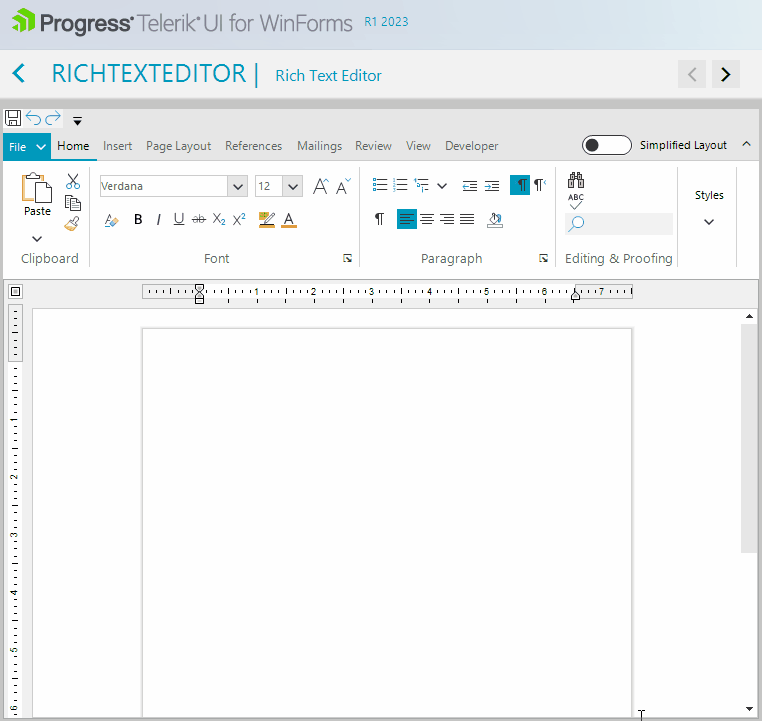762x721 pixels.
Task: Toggle left-to-right text direction
Action: click(520, 185)
